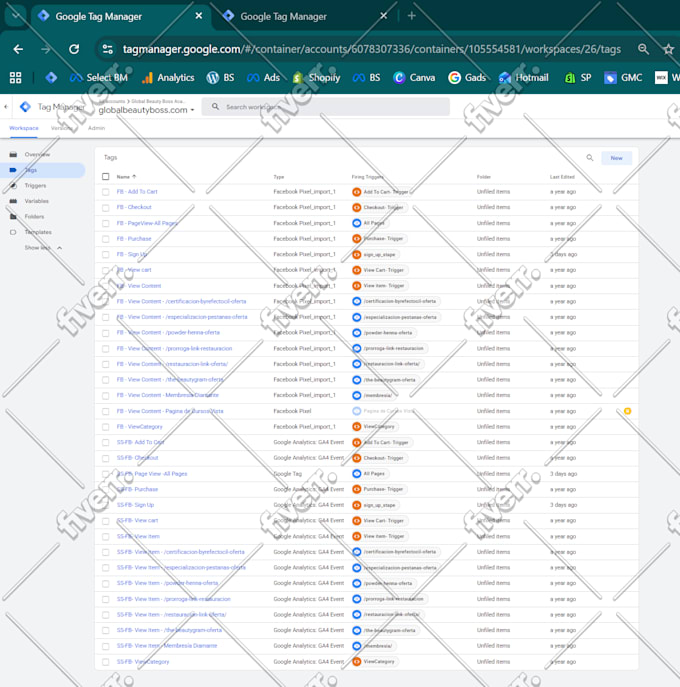Click the browser address bar URL
This screenshot has width=680, height=687.
[x=372, y=49]
